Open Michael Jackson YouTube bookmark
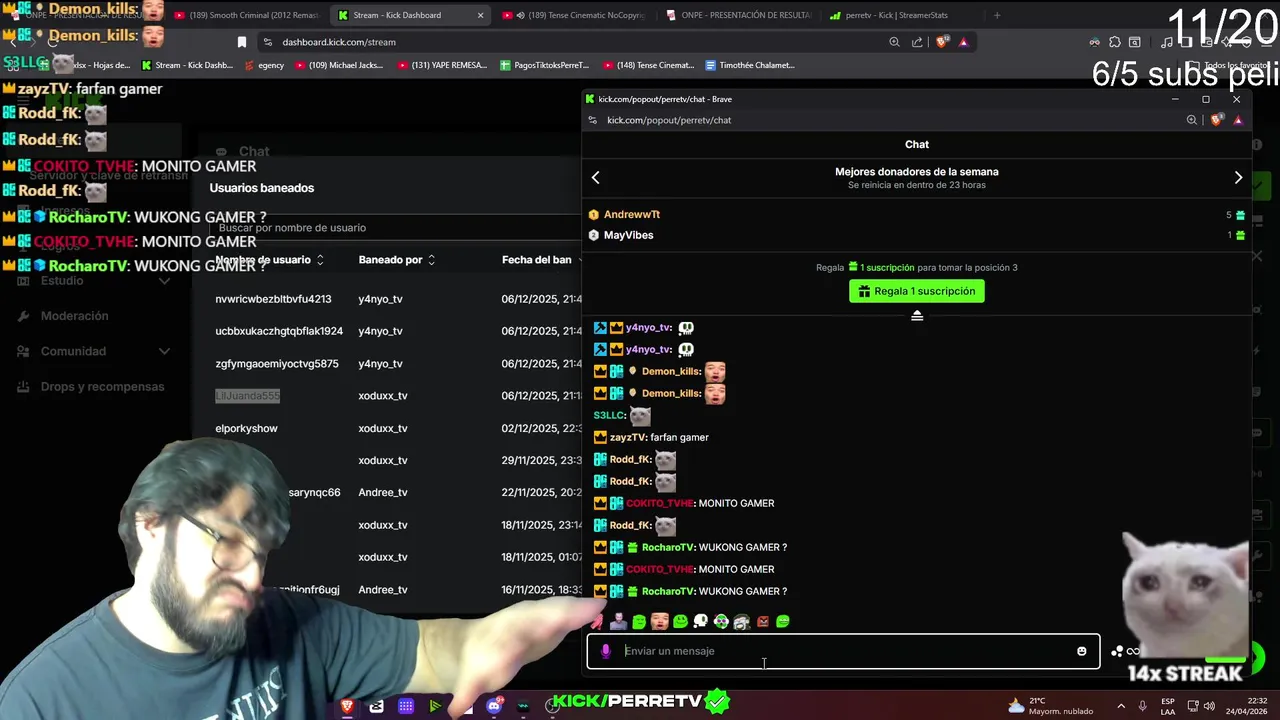Image resolution: width=1280 pixels, height=720 pixels. [340, 65]
